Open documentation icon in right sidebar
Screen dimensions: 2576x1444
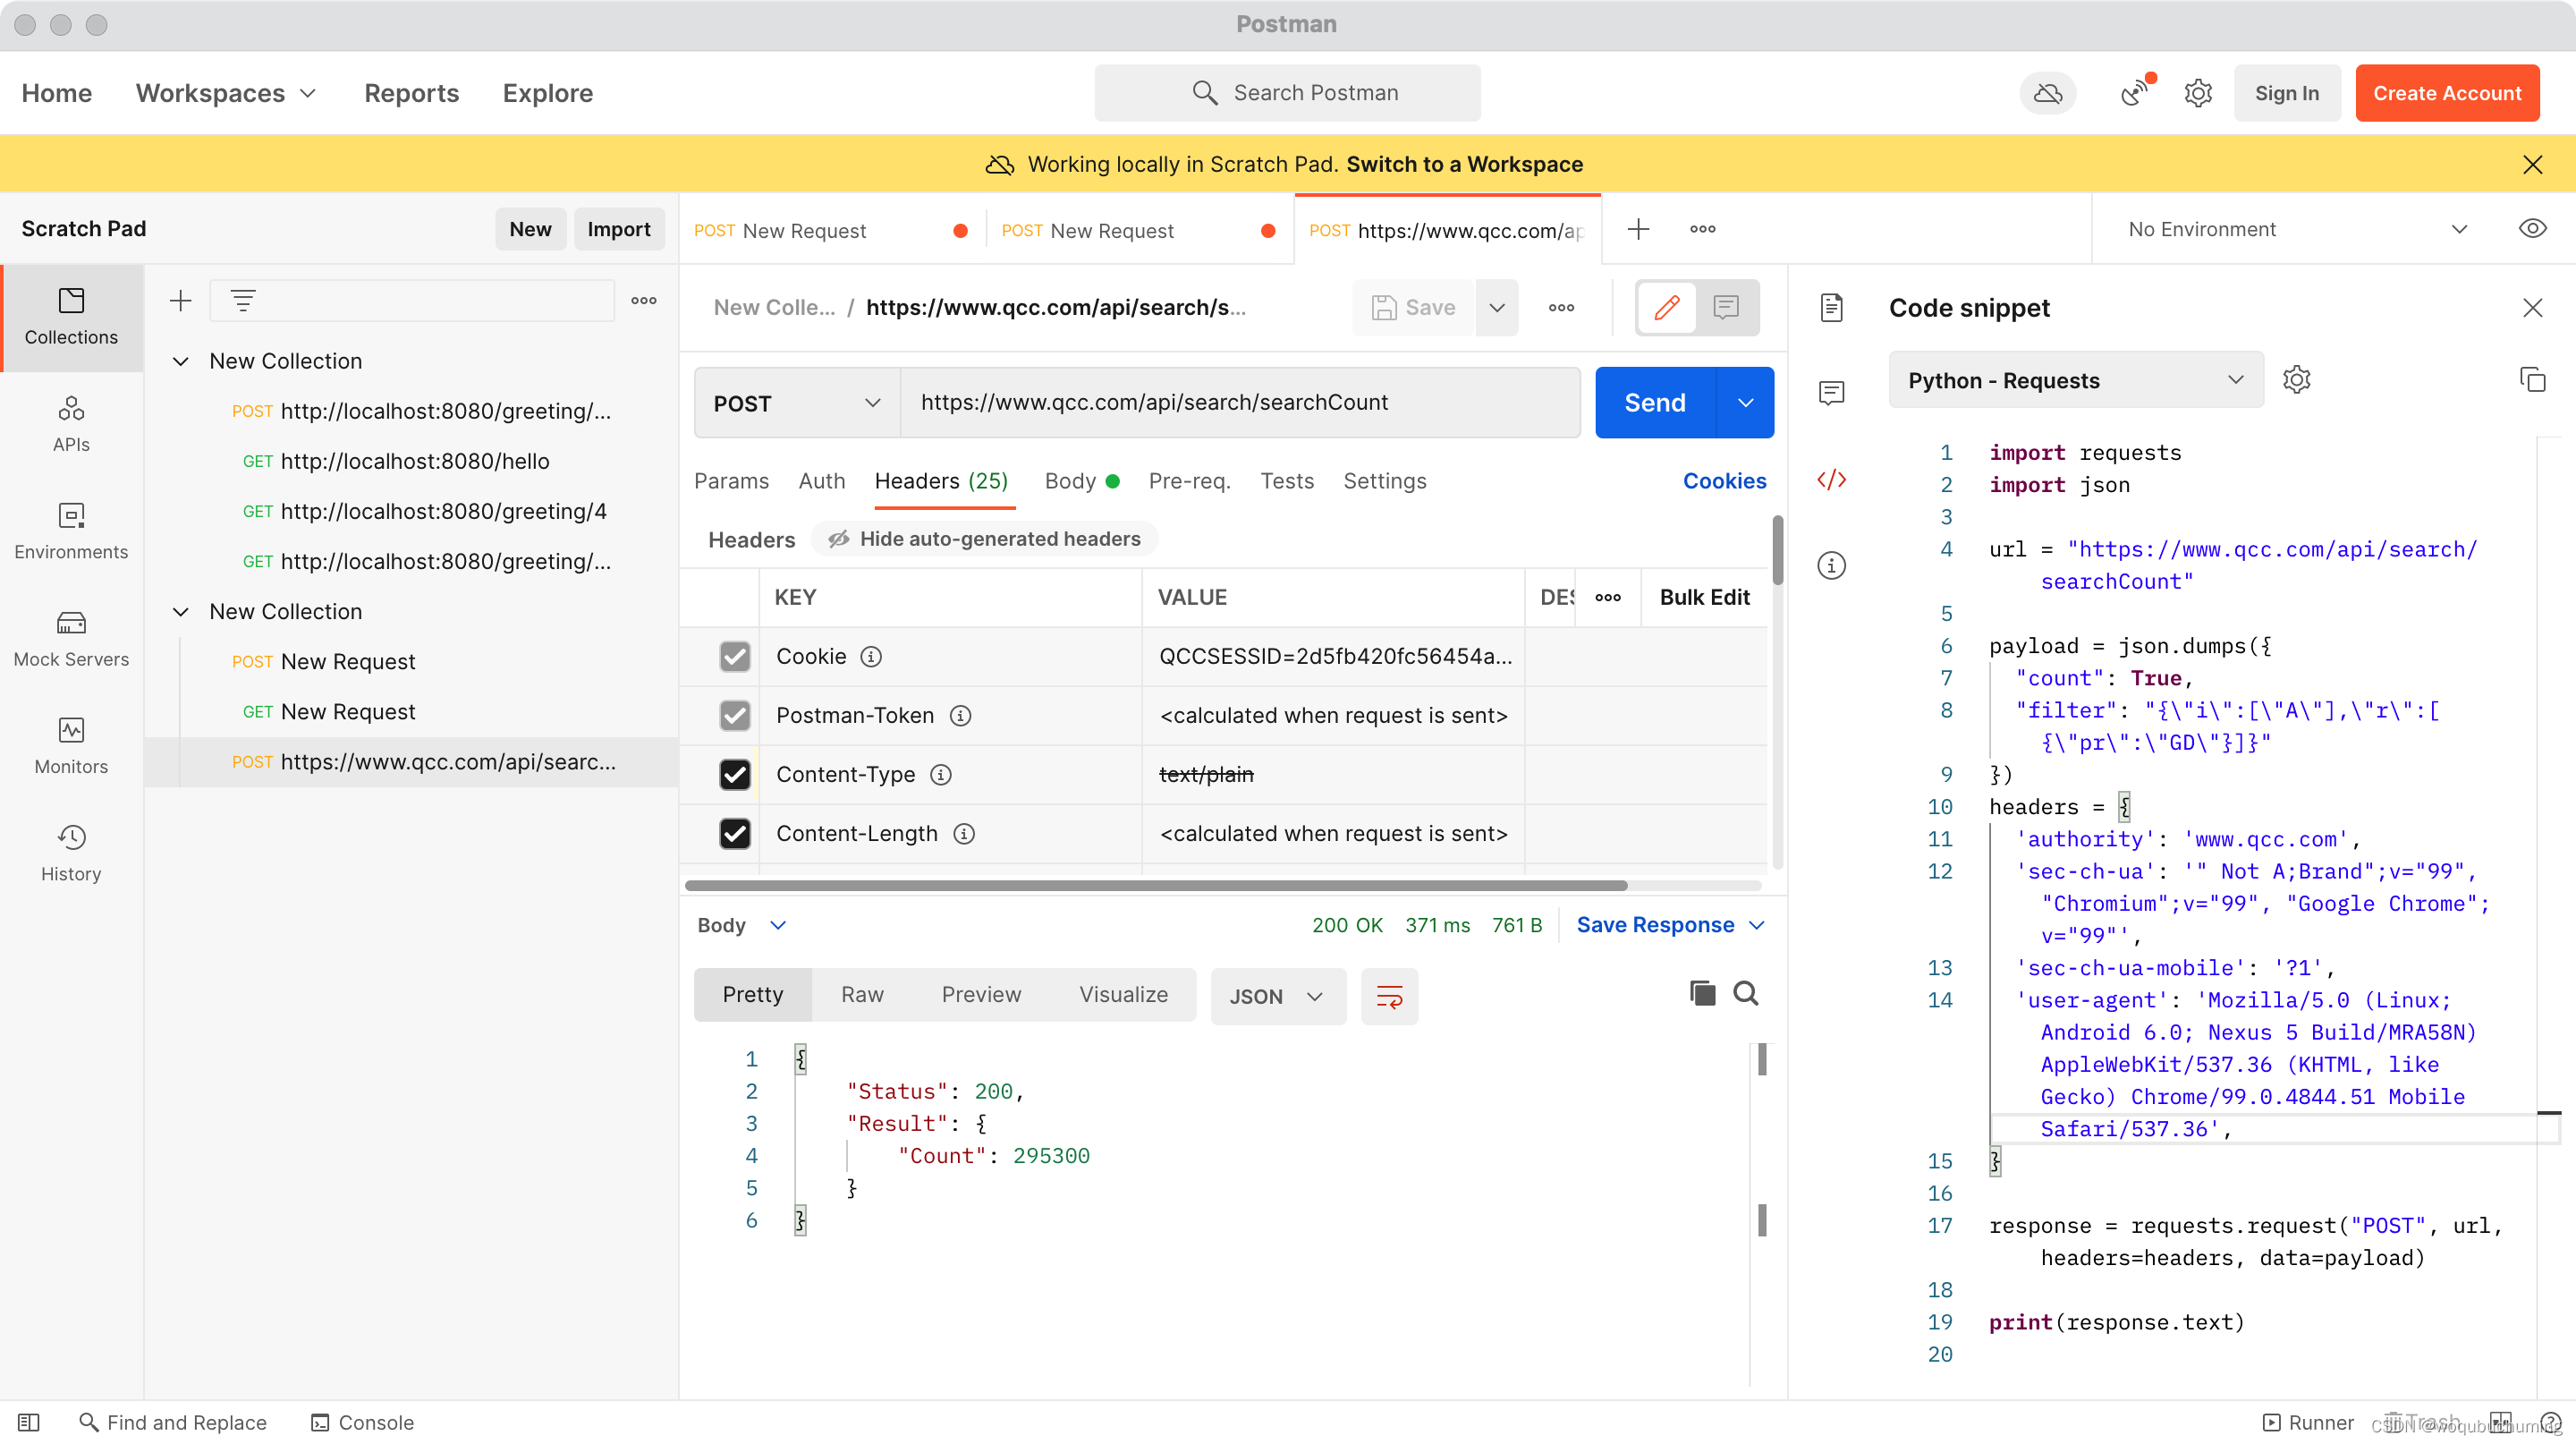point(1832,307)
